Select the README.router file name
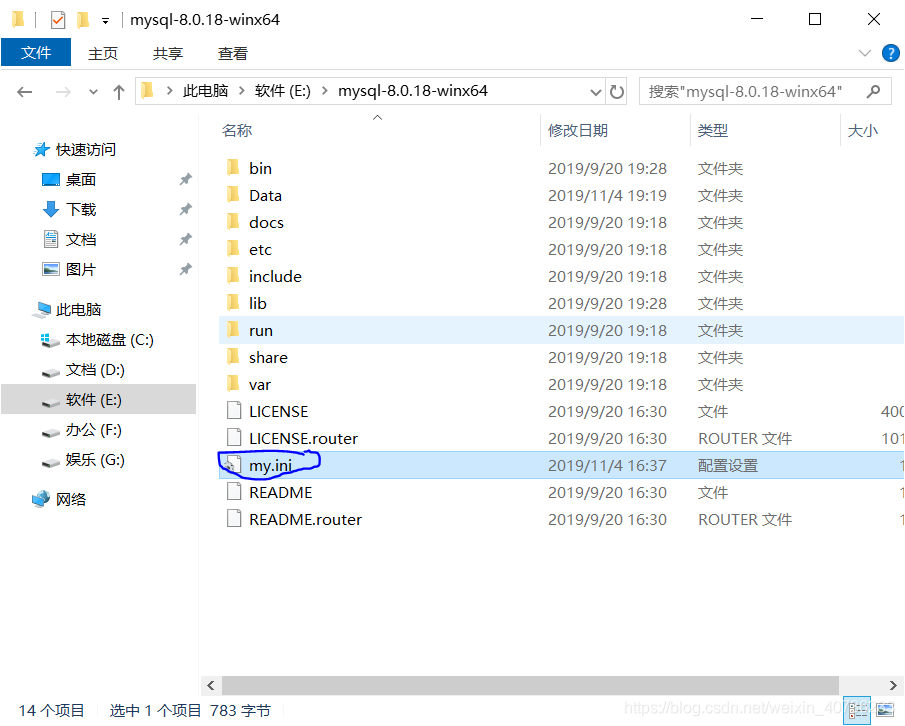Image resolution: width=905 pixels, height=726 pixels. click(x=305, y=520)
